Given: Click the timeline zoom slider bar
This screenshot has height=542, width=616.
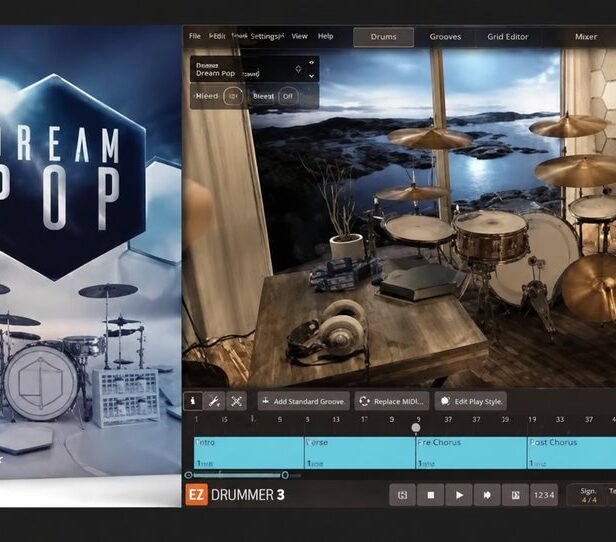Looking at the screenshot, I should tap(237, 475).
